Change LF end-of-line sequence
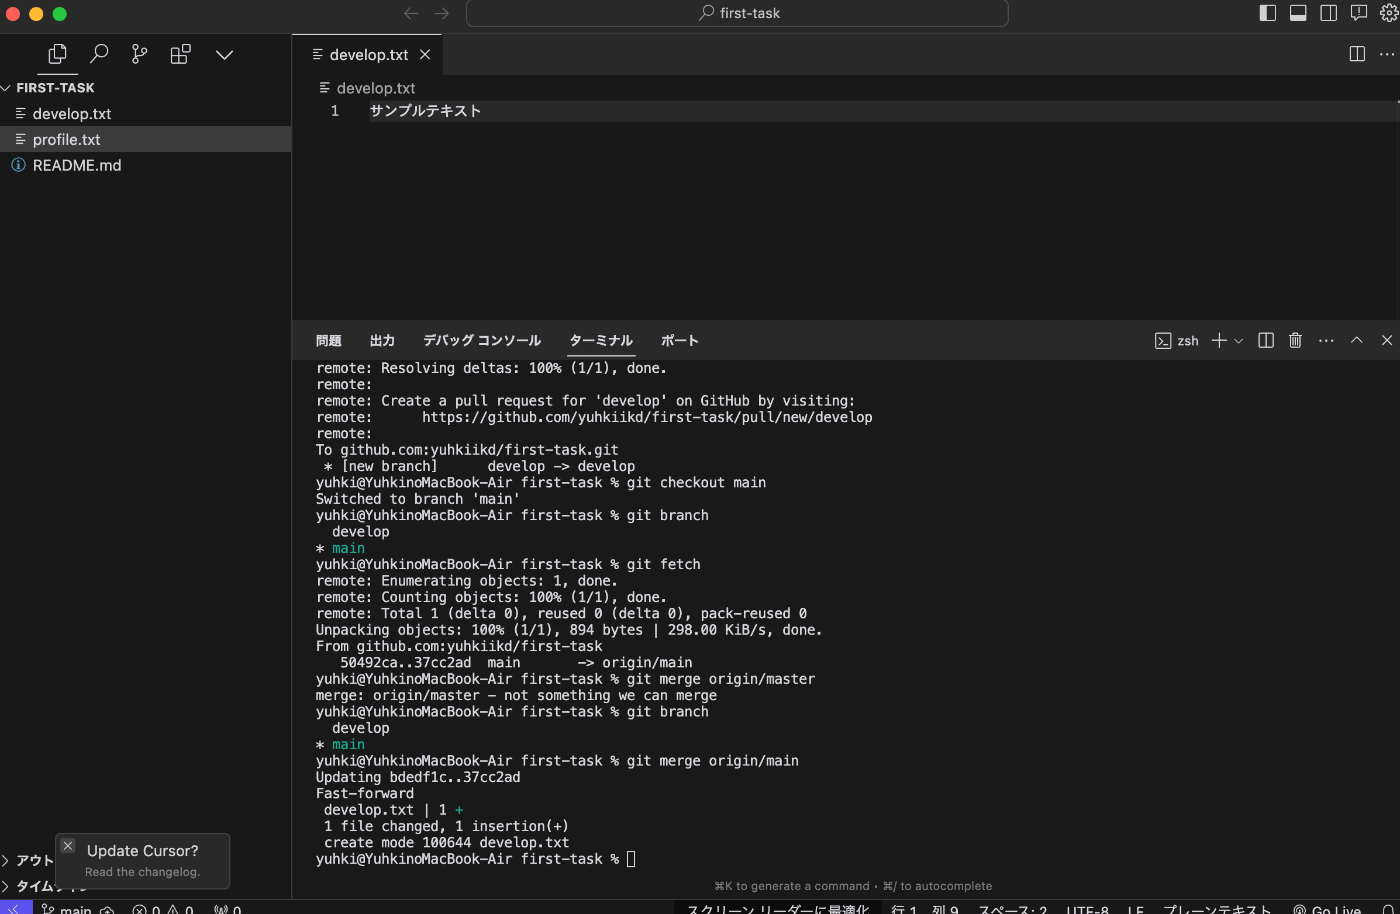The width and height of the screenshot is (1400, 914). pos(1136,909)
